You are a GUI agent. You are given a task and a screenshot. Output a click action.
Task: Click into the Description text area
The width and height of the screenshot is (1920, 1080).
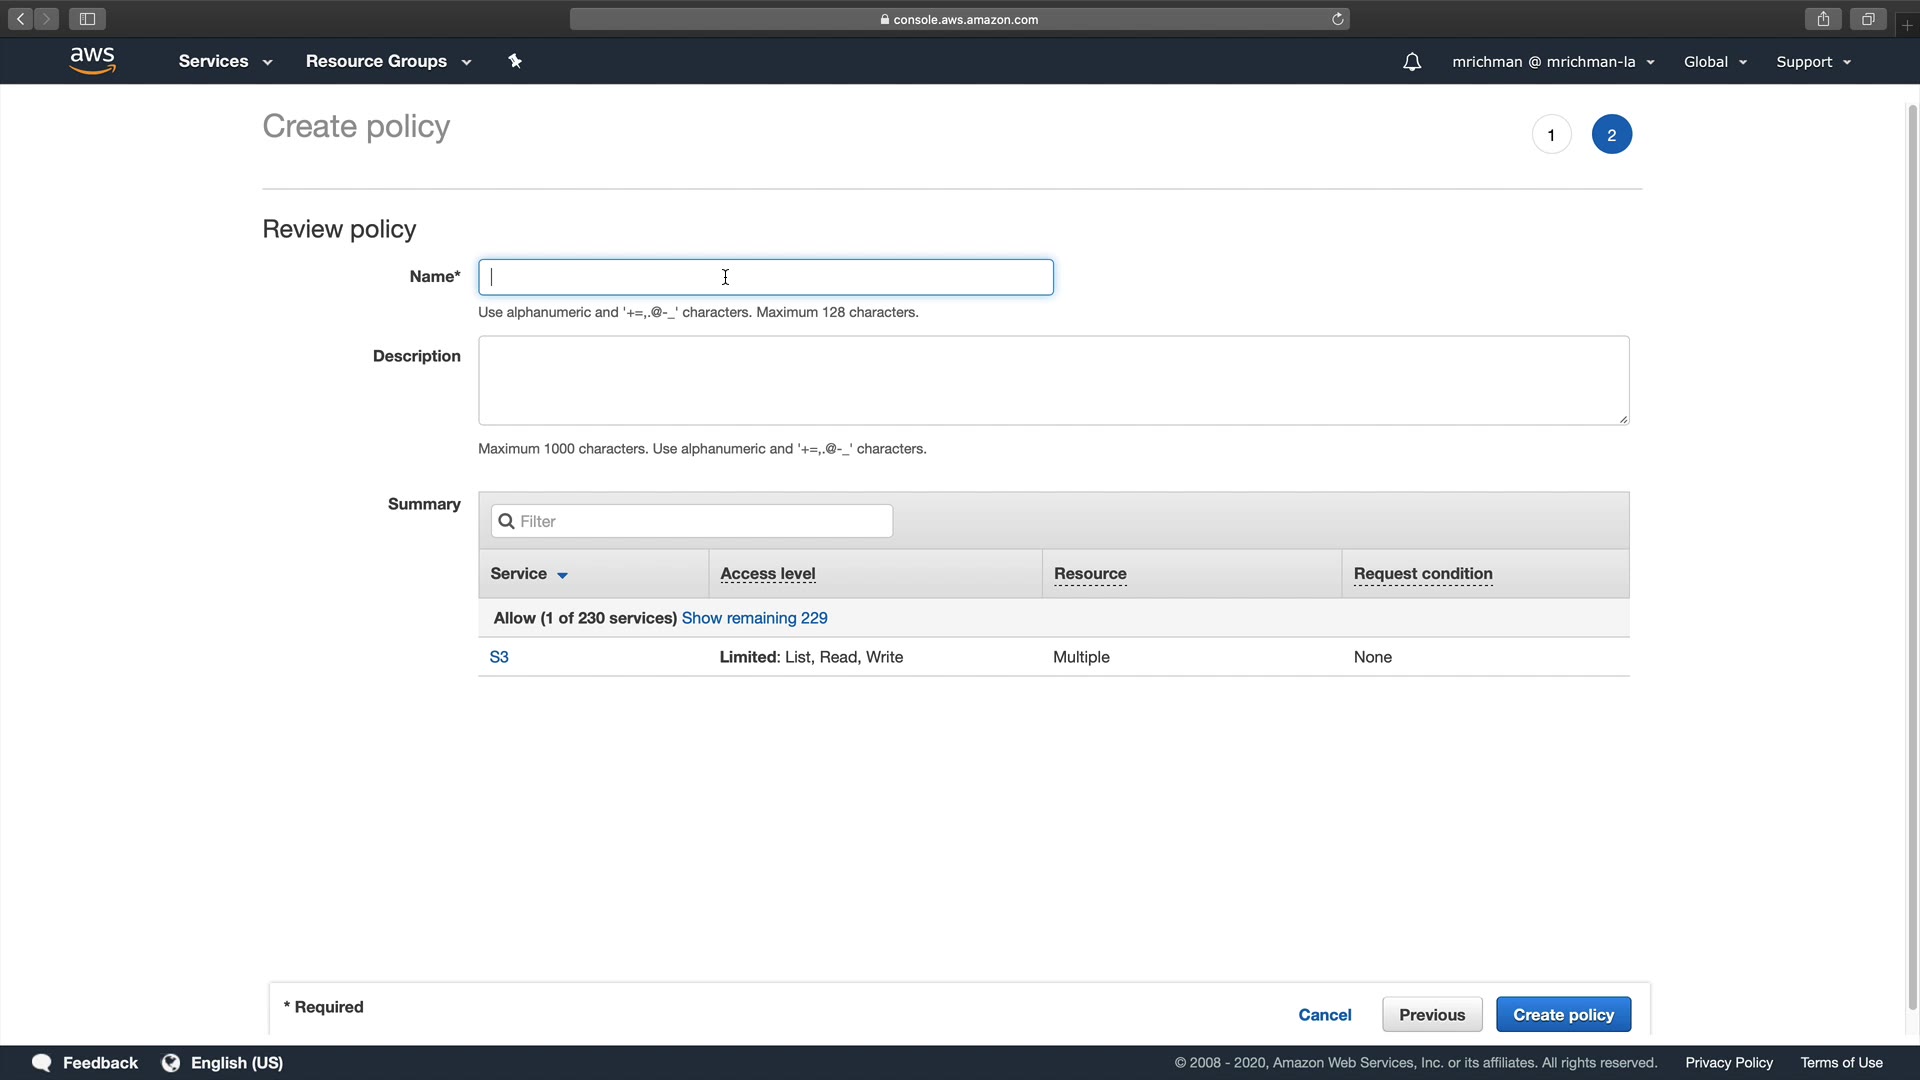tap(1053, 380)
